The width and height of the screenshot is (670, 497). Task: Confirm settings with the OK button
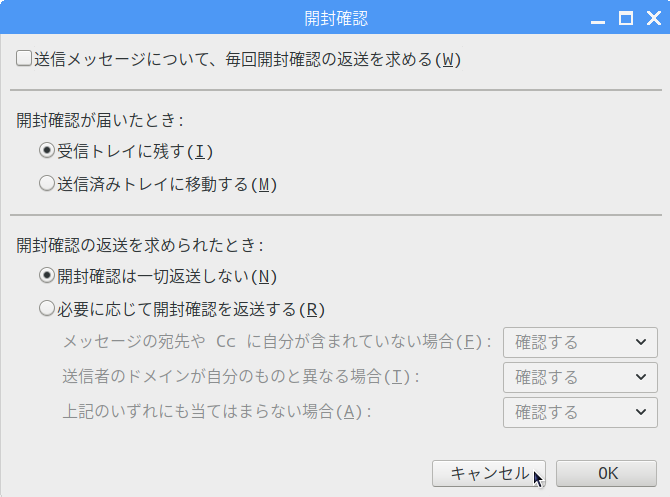[606, 473]
